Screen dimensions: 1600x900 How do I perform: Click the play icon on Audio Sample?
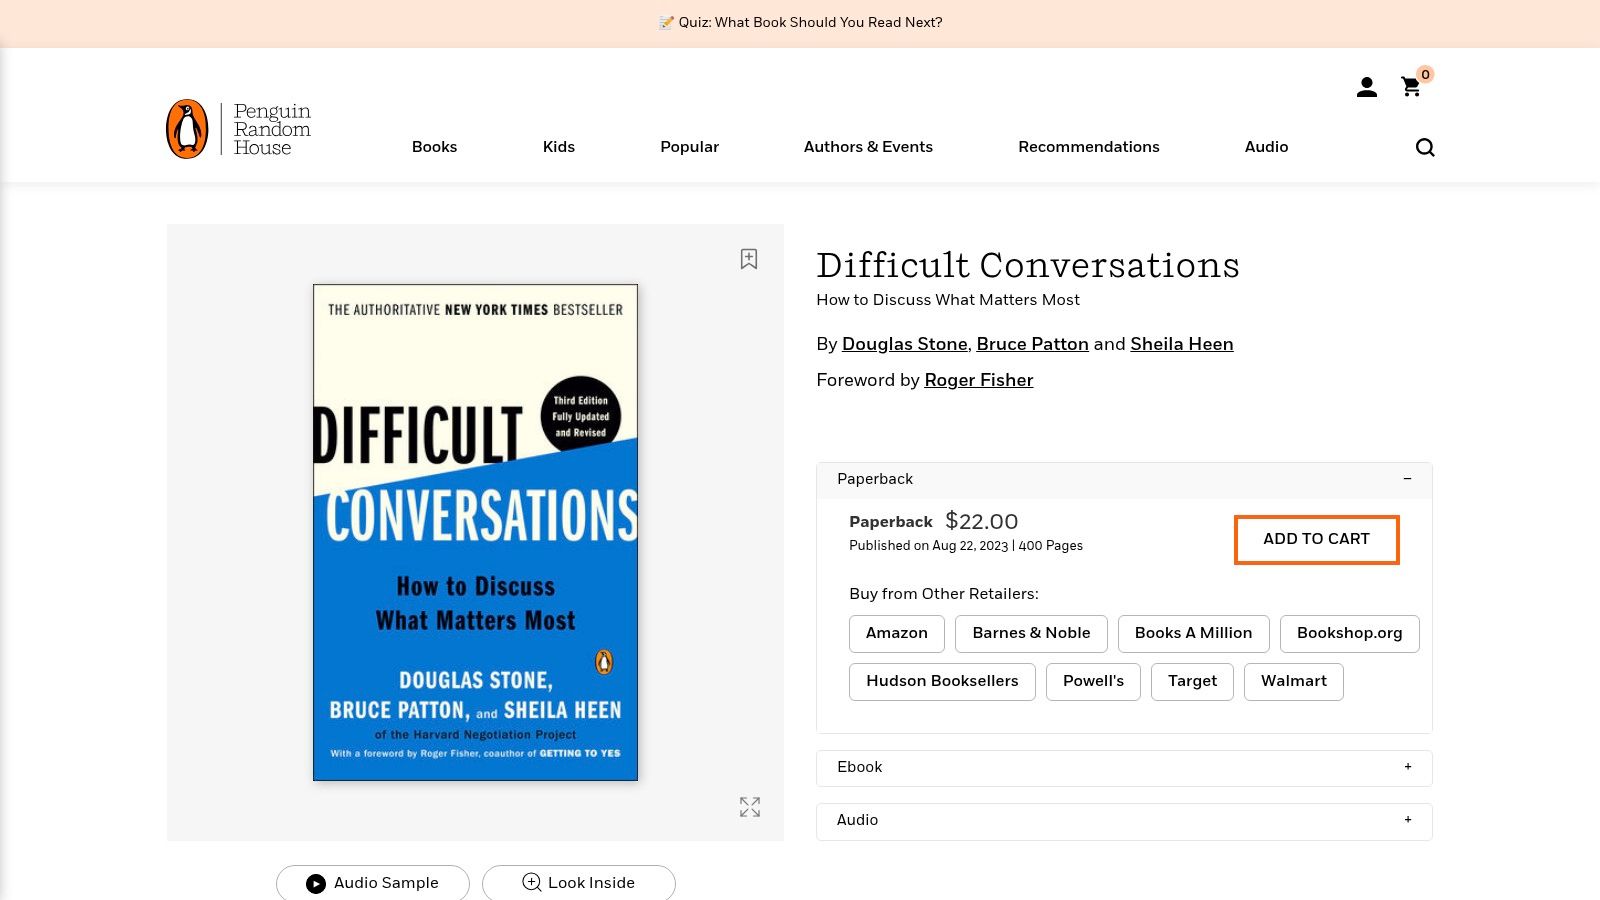pos(315,883)
